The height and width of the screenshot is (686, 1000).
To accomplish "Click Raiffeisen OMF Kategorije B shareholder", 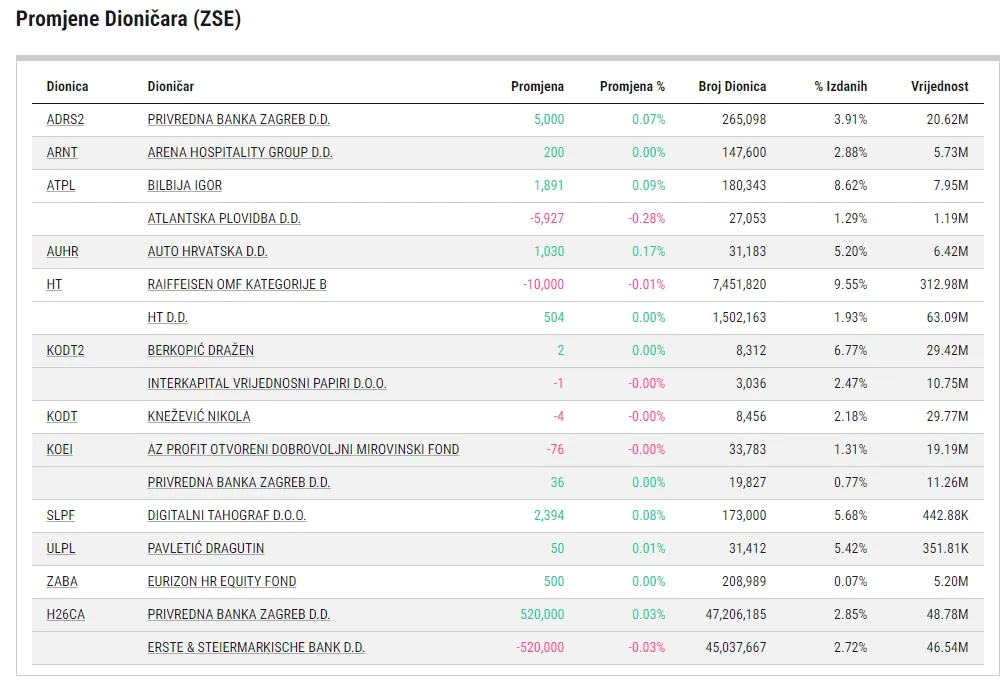I will tap(237, 284).
